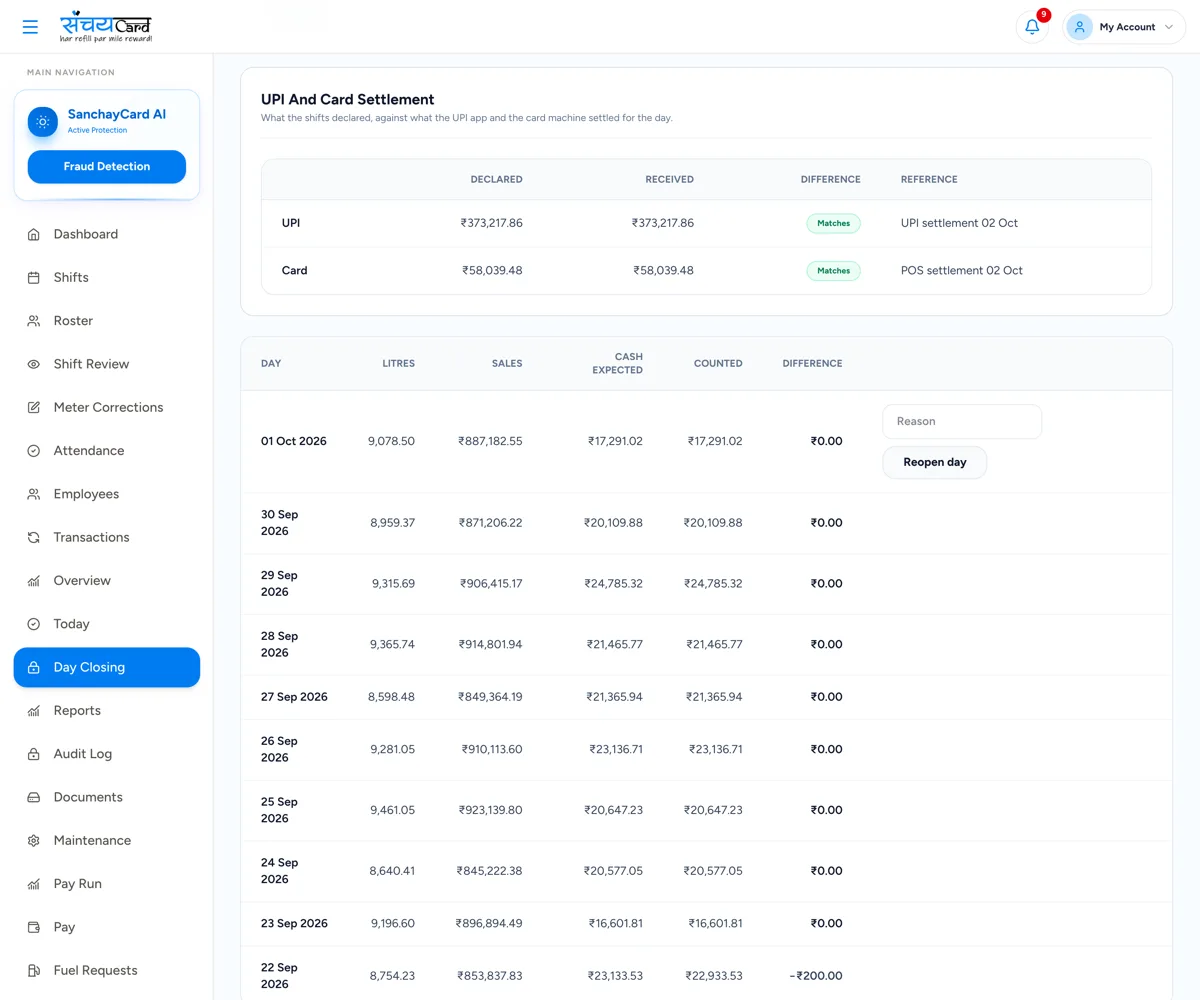Screen dimensions: 1200x1000
Task: Open Reports from the sidebar
Action: pos(107,711)
